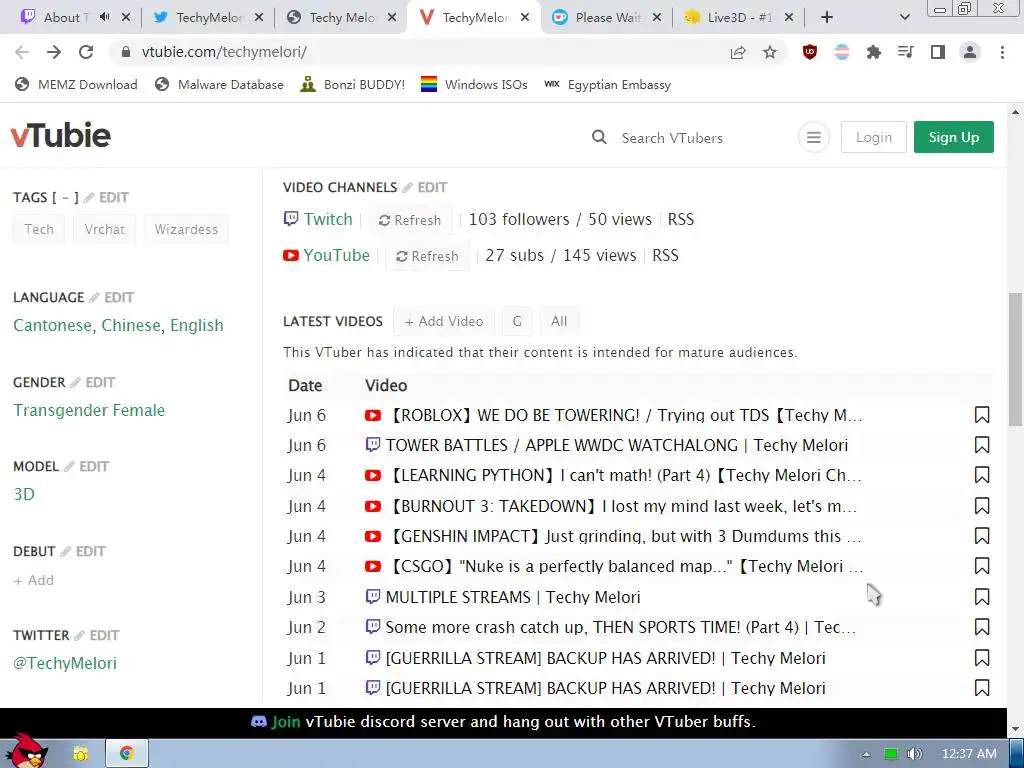Click the Login button
The height and width of the screenshot is (768, 1024).
coord(874,137)
